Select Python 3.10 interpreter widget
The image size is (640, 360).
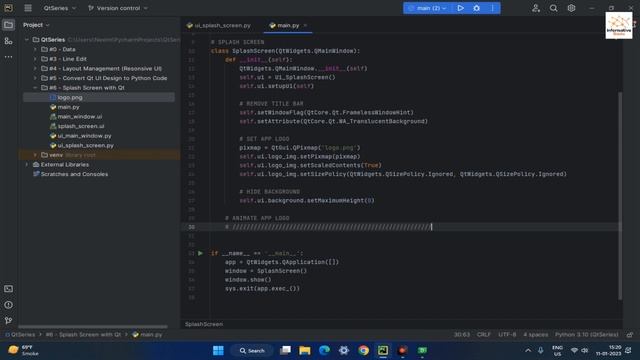tap(587, 335)
